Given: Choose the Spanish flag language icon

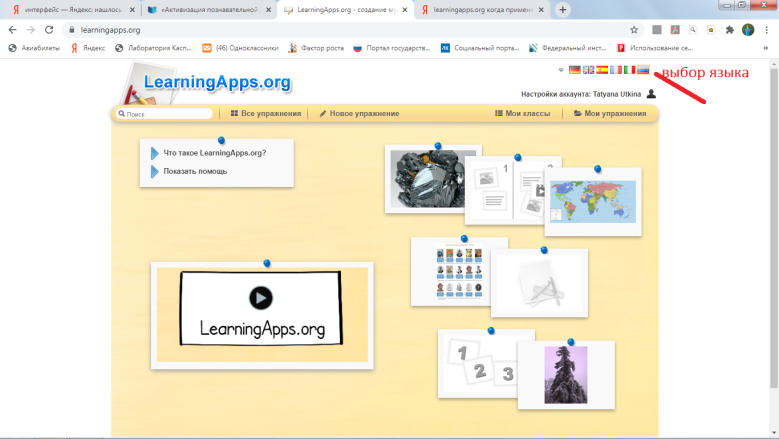Looking at the screenshot, I should click(x=602, y=70).
